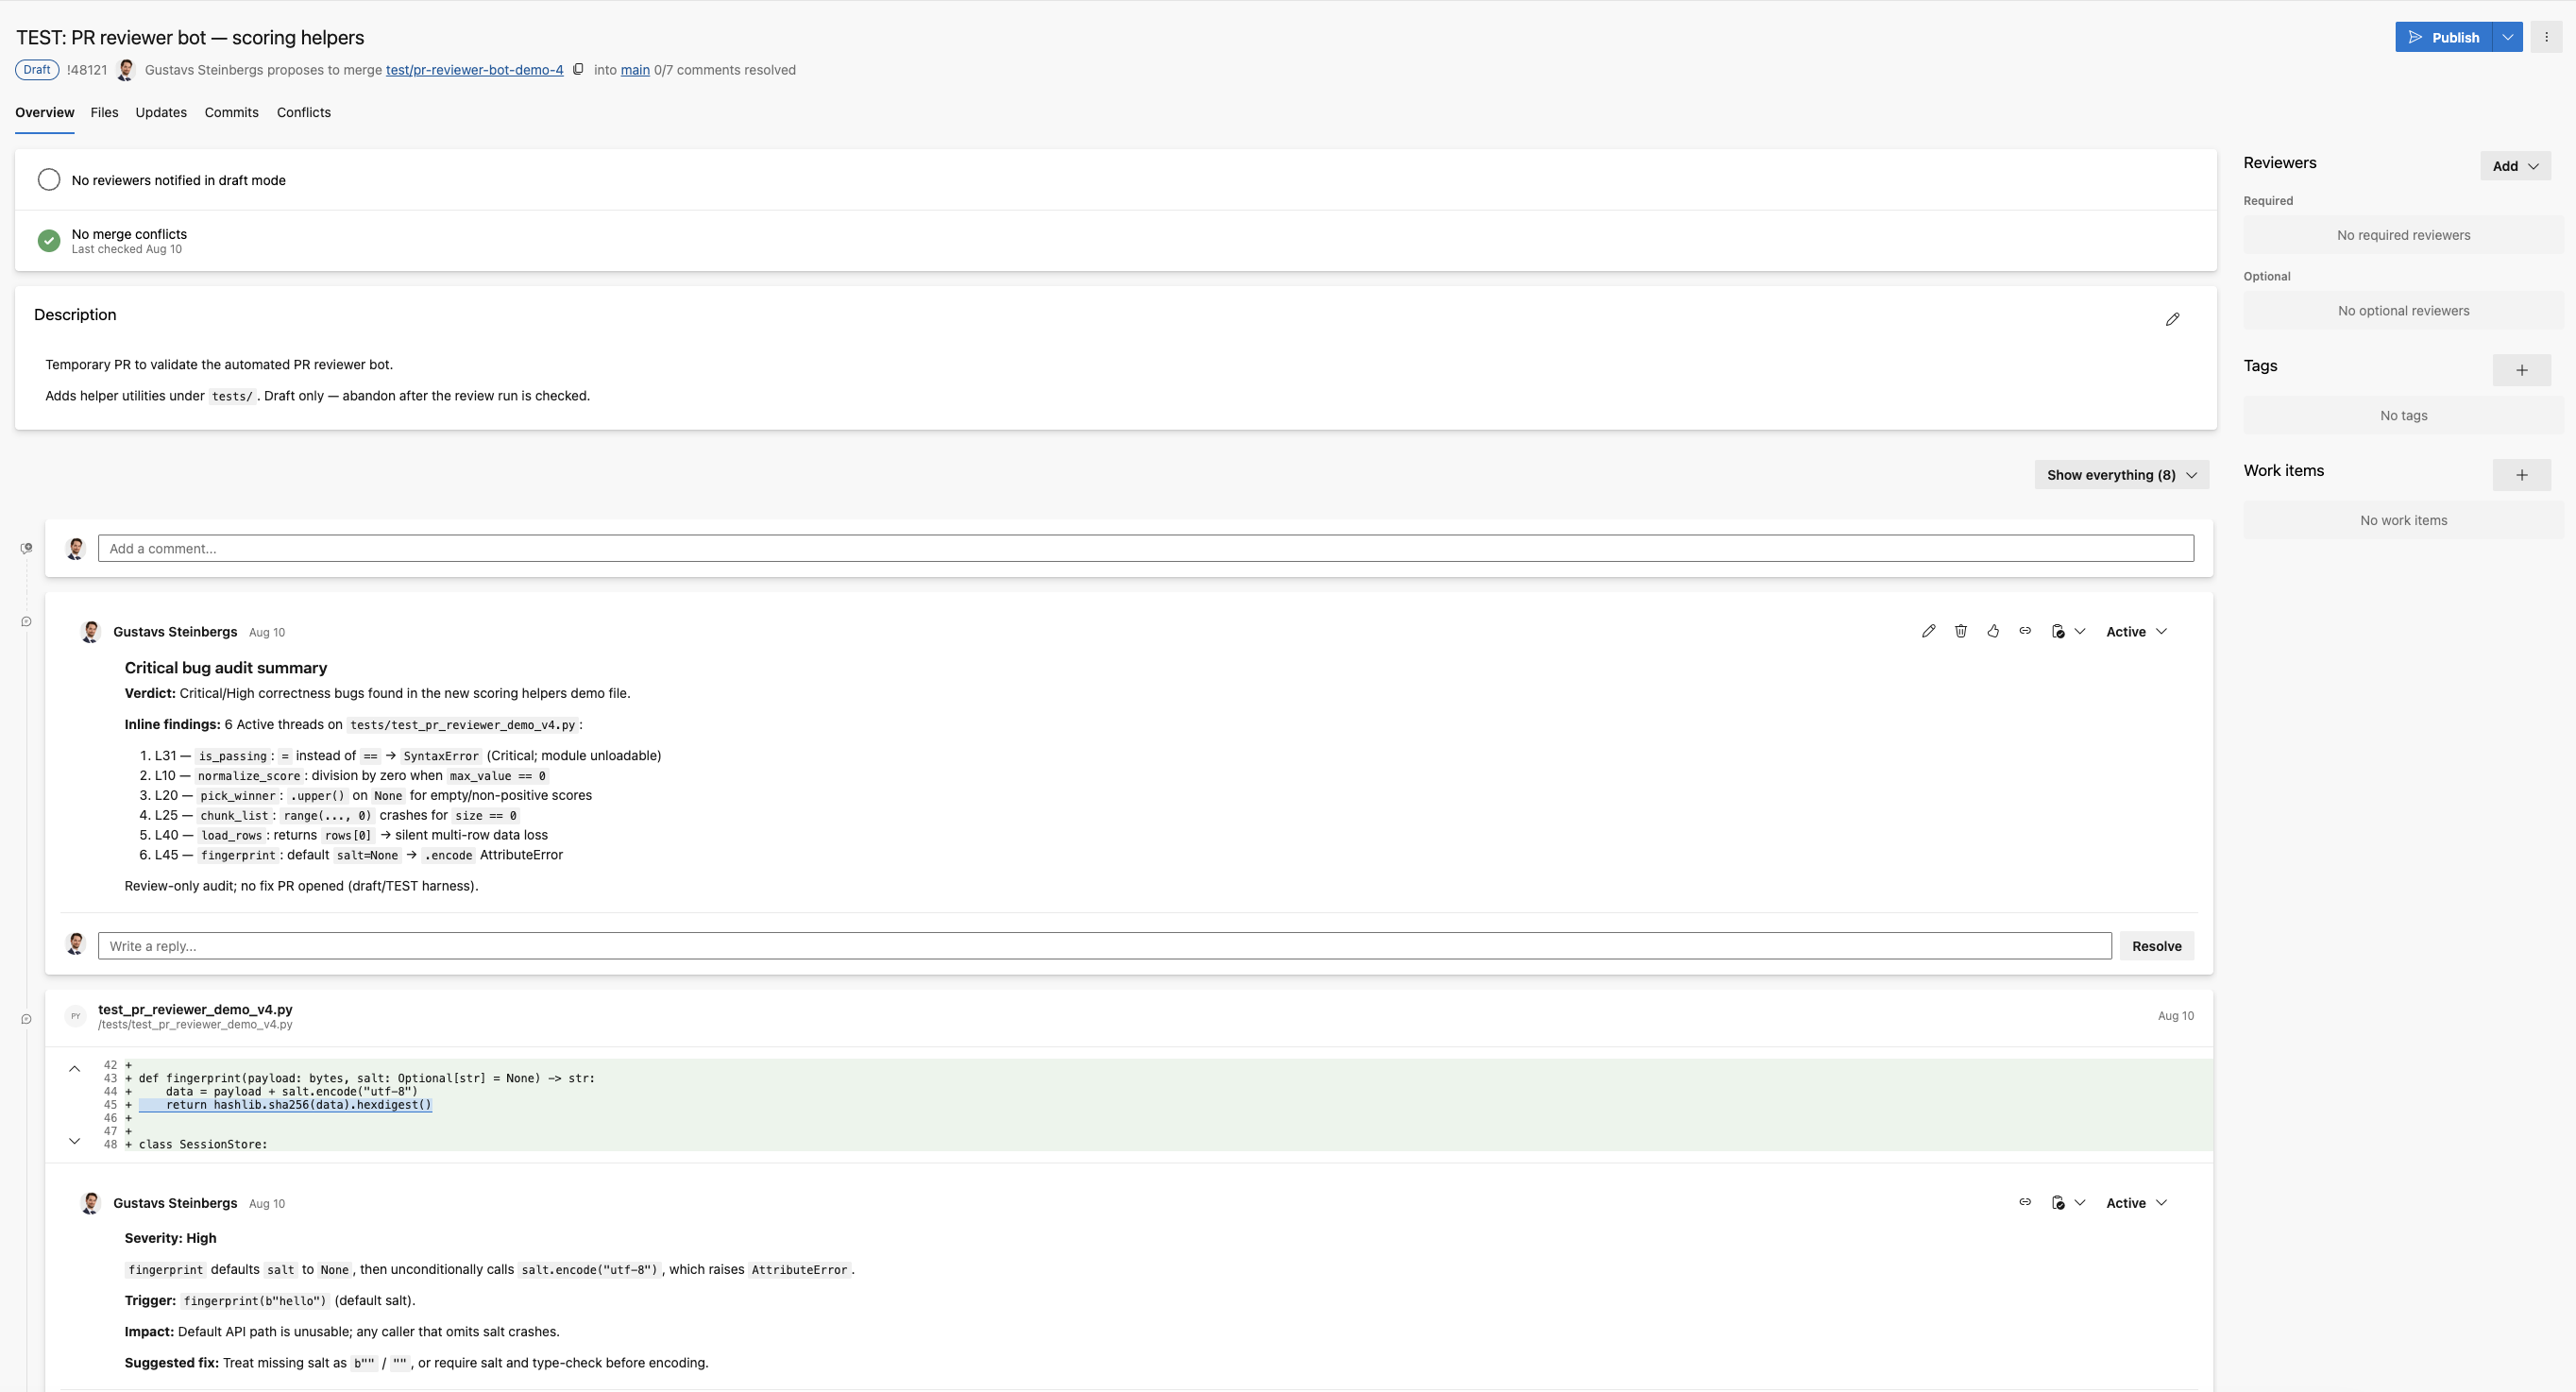Open the Conflicts tab
Image resolution: width=2576 pixels, height=1392 pixels.
click(x=303, y=113)
